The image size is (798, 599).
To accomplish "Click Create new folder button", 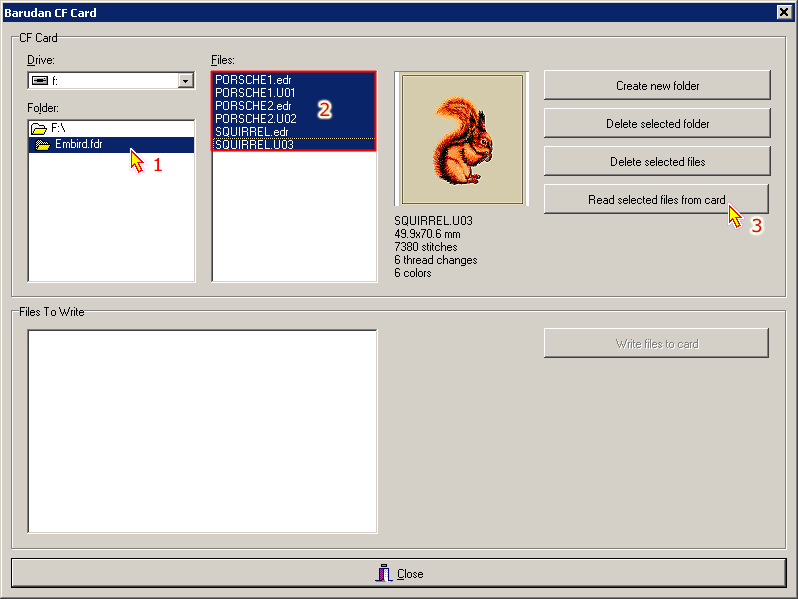I will pos(657,85).
